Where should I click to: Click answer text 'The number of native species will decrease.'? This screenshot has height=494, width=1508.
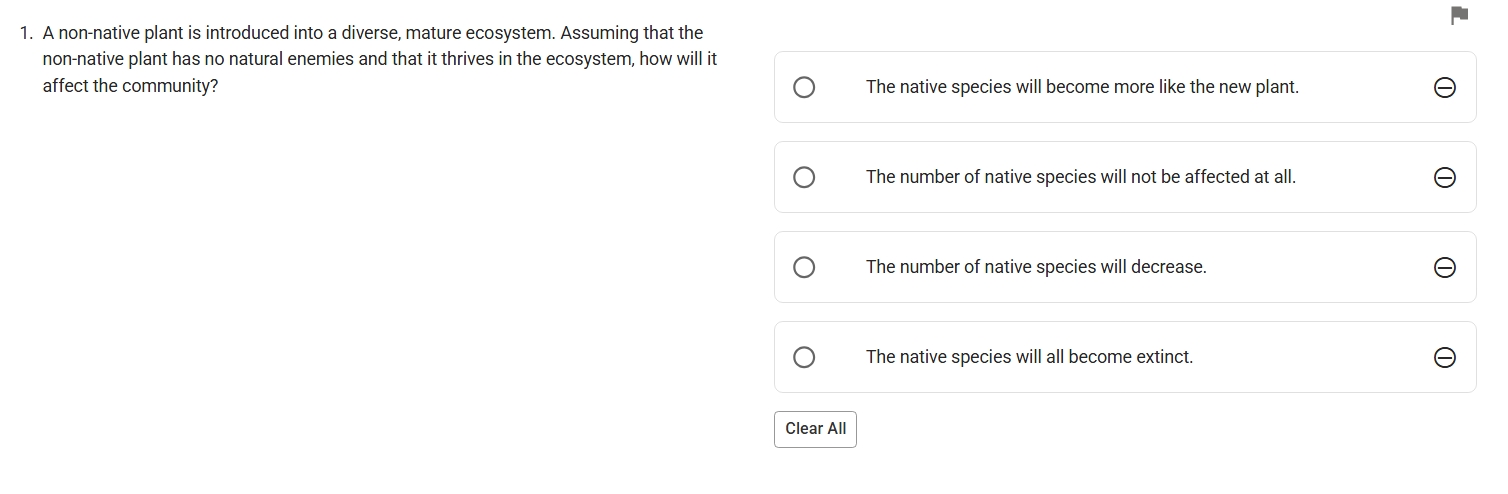[1036, 267]
